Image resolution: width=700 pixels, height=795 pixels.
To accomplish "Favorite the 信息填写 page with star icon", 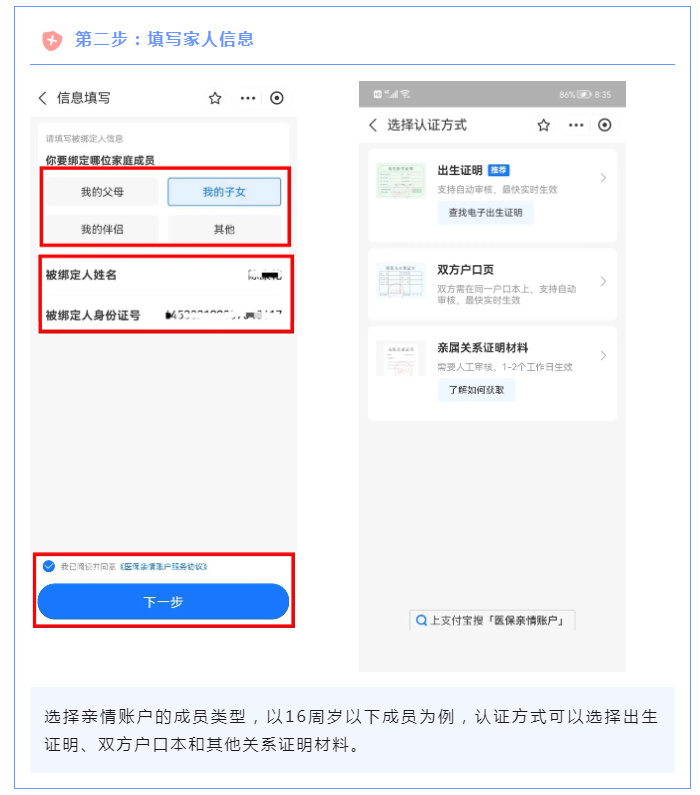I will point(215,98).
